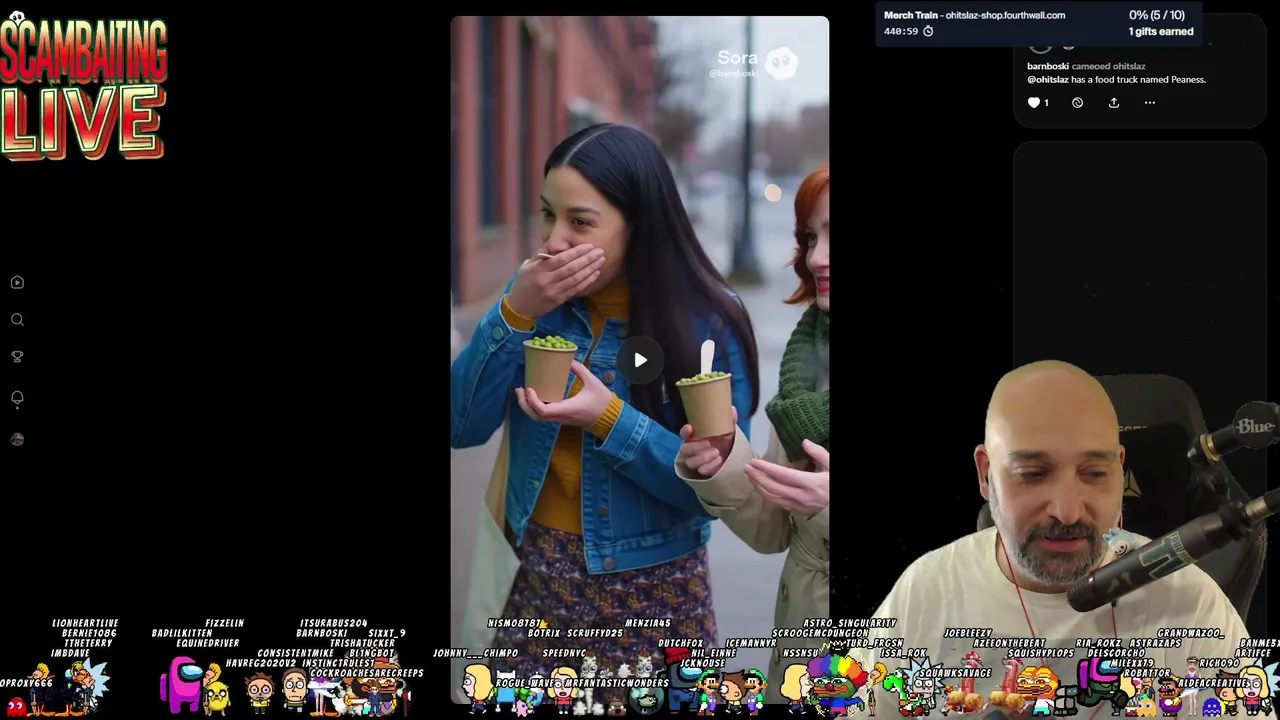Click the ohitslaz-shop.fourthwall.com link

click(x=1005, y=15)
